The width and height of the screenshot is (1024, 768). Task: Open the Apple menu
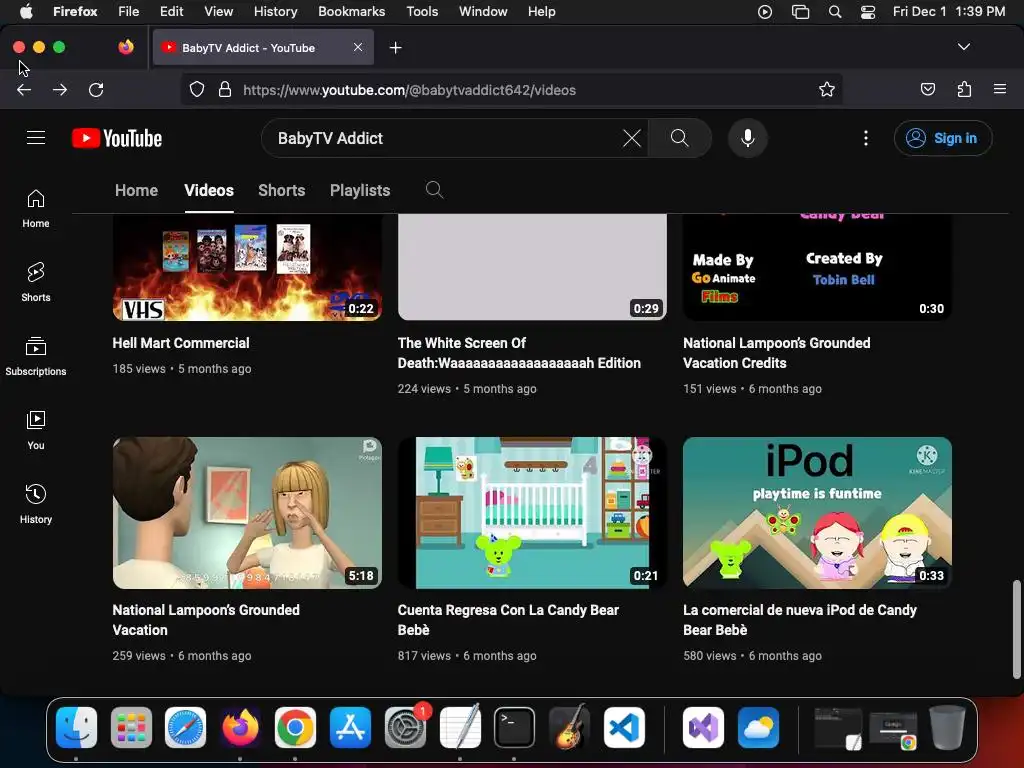coord(26,11)
